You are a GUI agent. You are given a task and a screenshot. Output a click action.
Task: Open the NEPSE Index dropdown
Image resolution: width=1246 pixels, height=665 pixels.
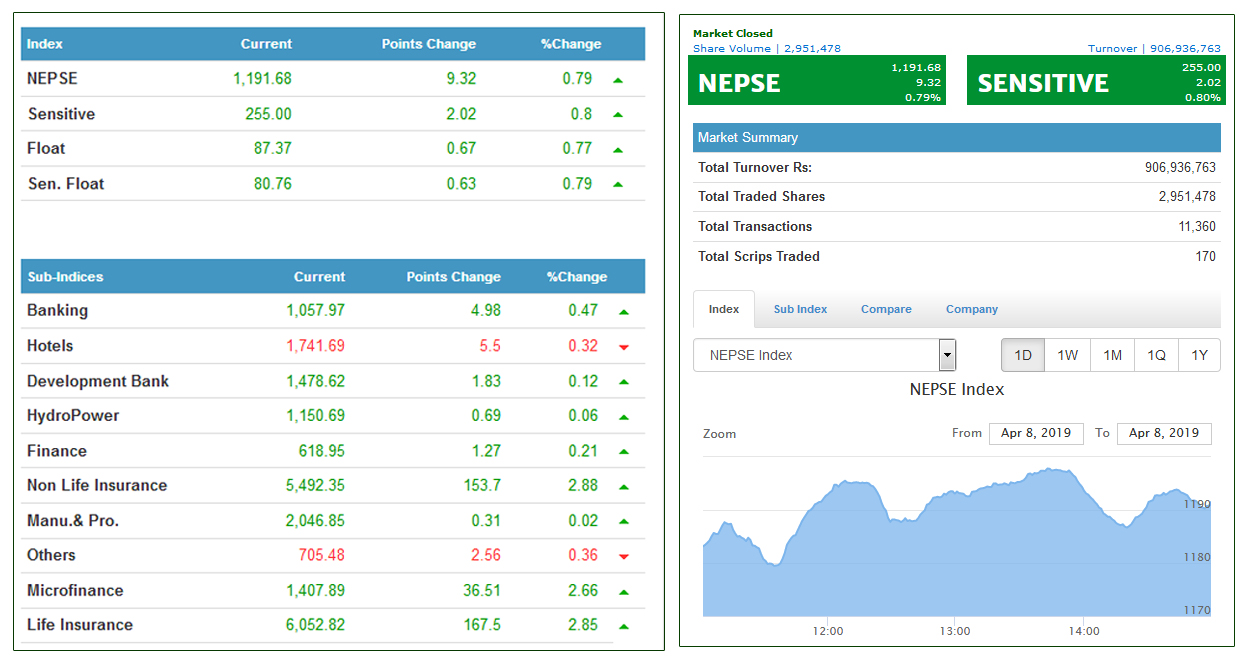[x=824, y=355]
